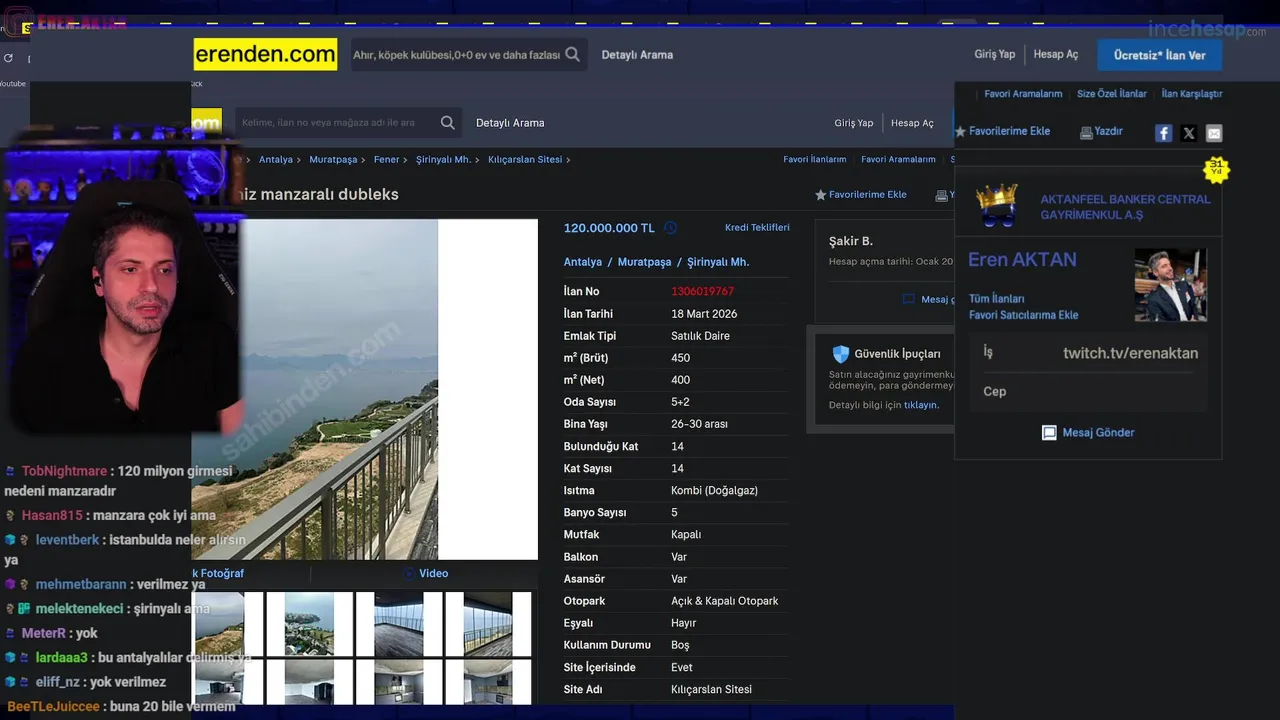
Task: Click the Ücretsiz İlan Ver button
Action: (x=1160, y=55)
